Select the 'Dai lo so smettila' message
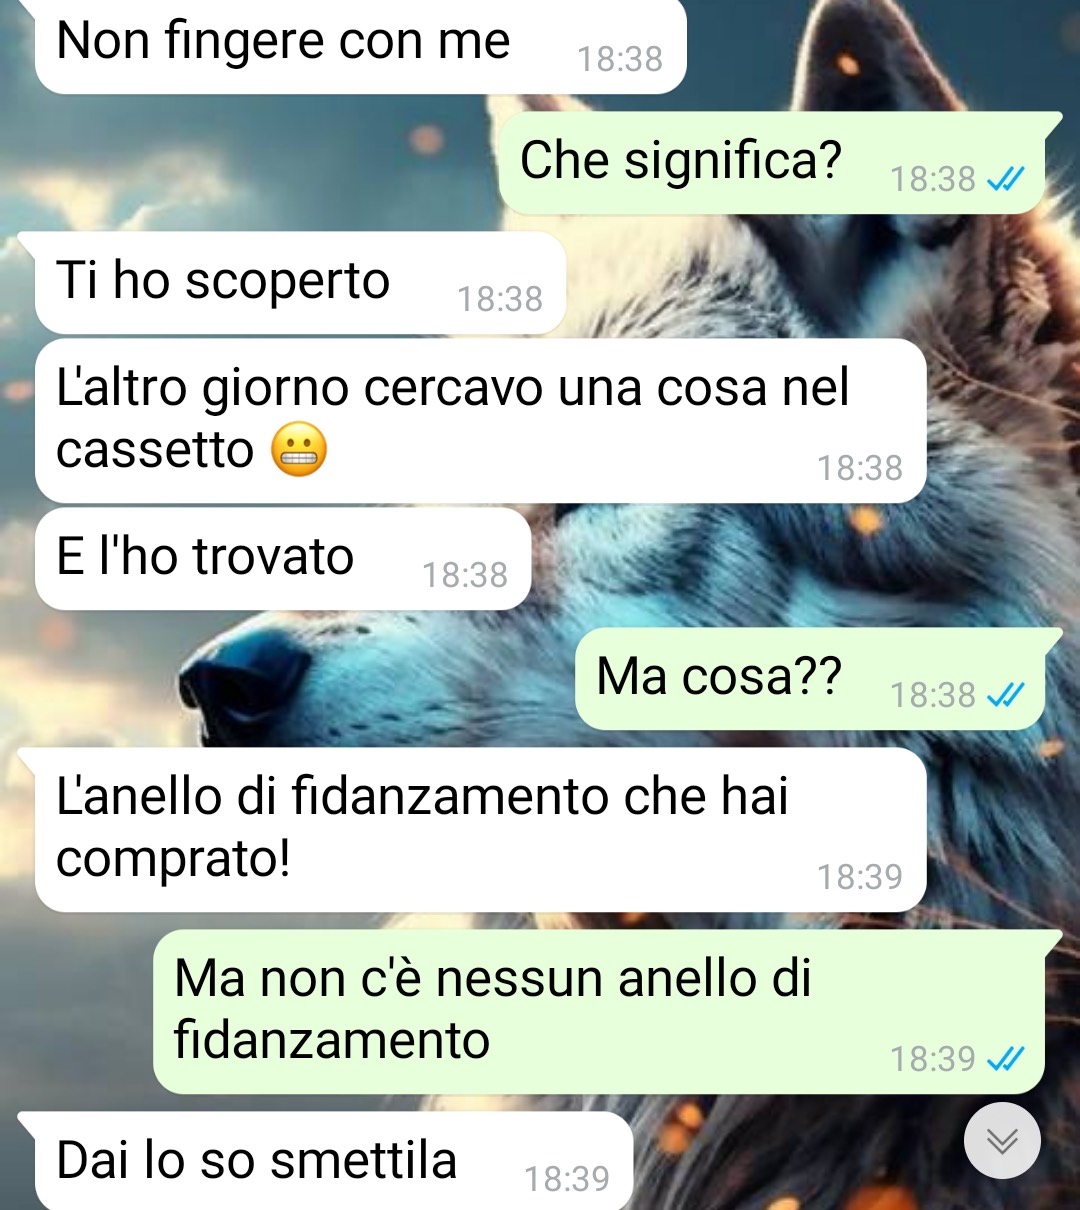This screenshot has width=1080, height=1210. click(334, 1161)
